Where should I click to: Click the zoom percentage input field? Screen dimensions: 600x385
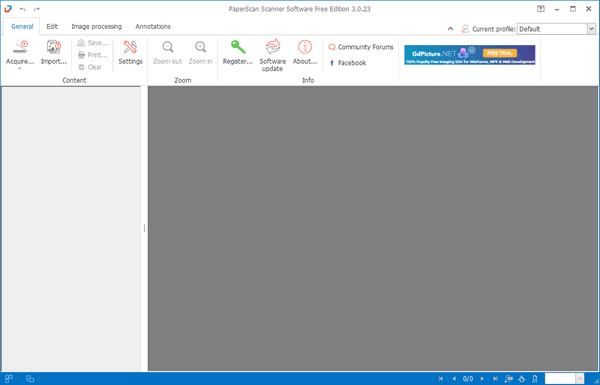click(x=560, y=379)
